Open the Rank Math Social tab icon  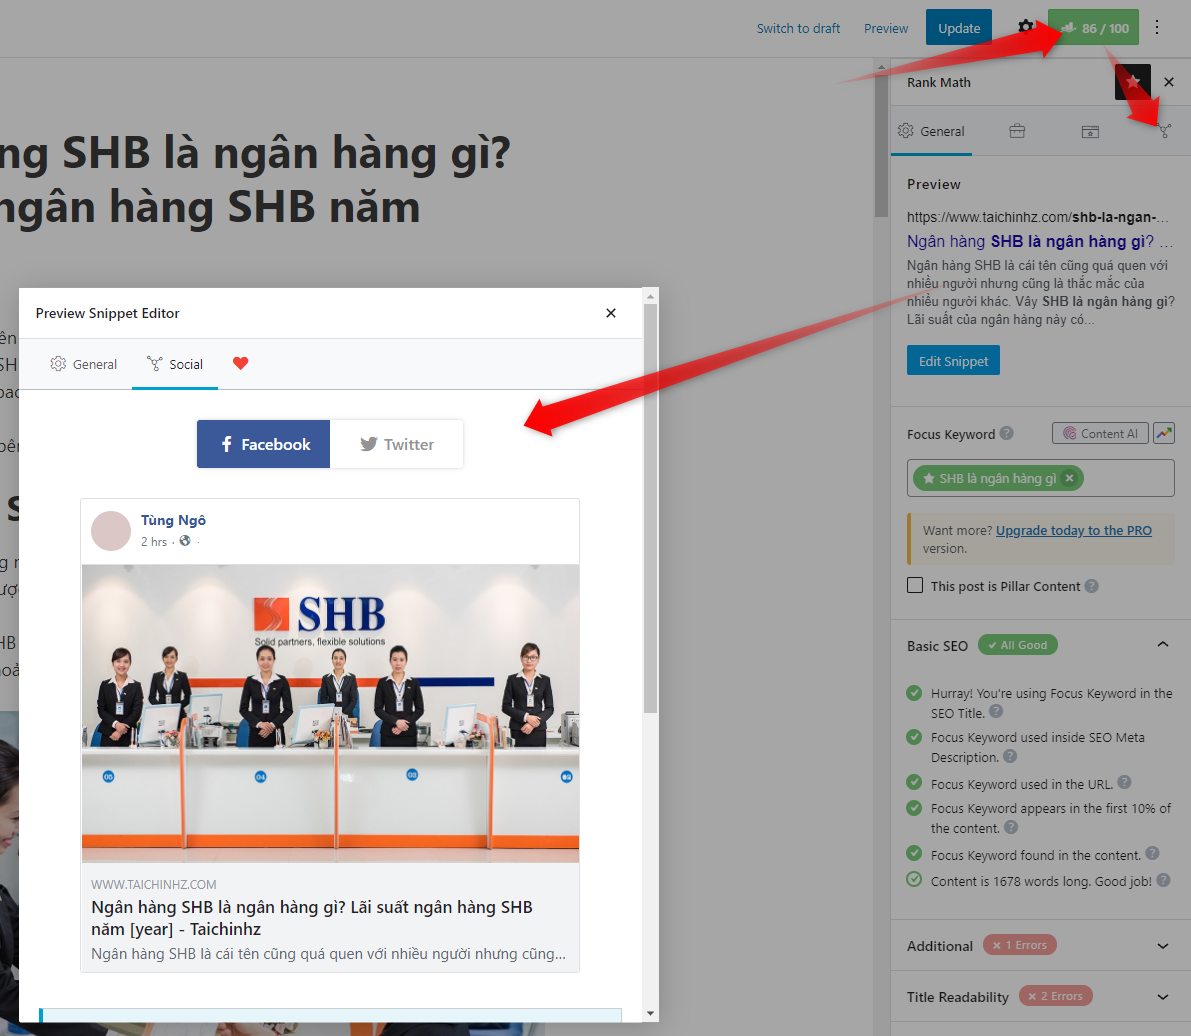pos(1164,131)
